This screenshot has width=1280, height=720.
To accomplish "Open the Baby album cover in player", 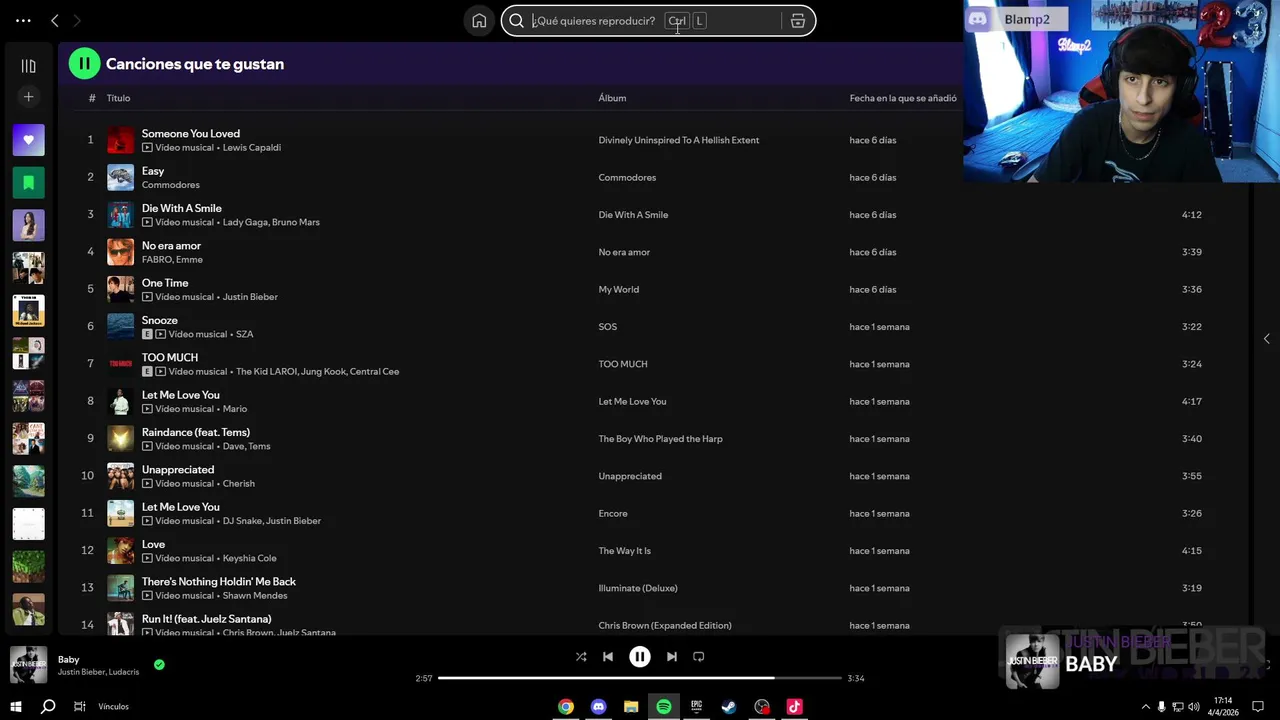I will click(28, 665).
